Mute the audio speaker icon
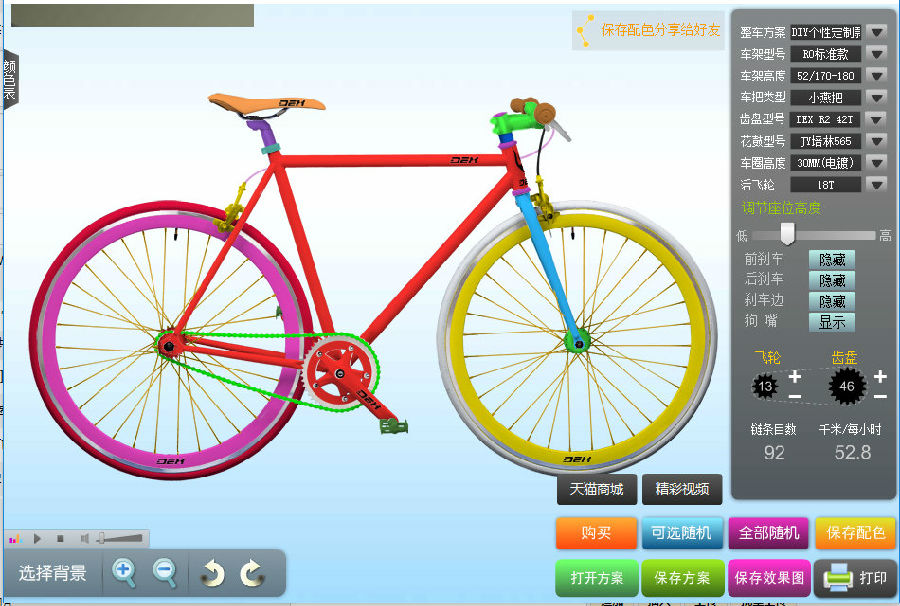This screenshot has height=606, width=900. pos(84,538)
